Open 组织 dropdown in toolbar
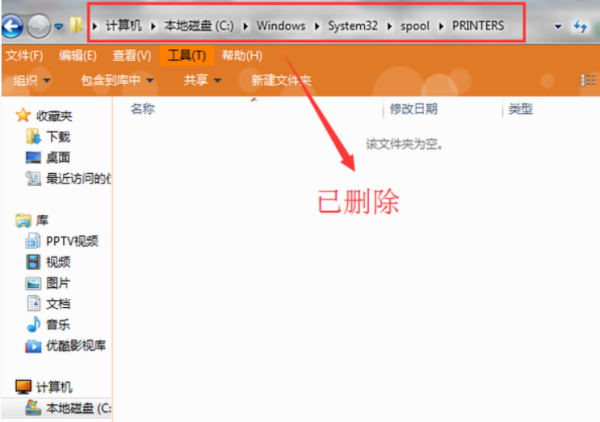 tap(32, 80)
